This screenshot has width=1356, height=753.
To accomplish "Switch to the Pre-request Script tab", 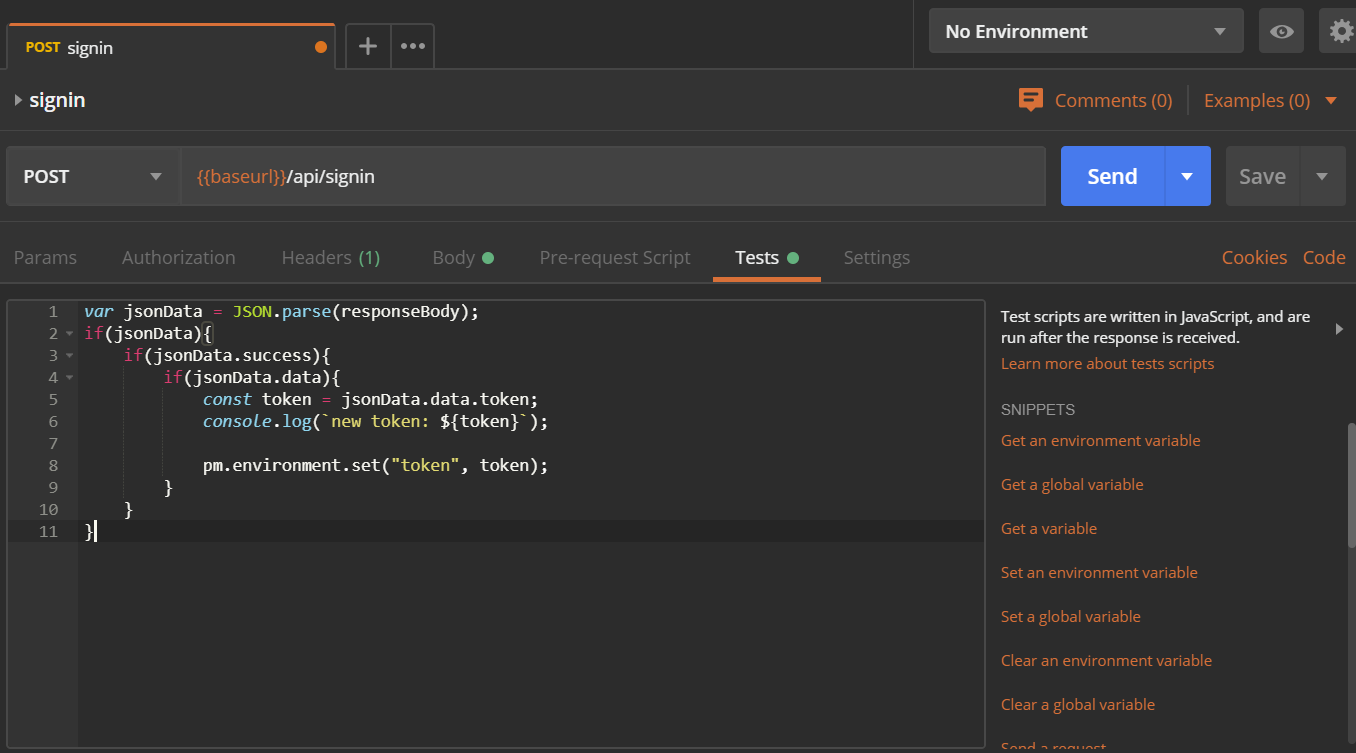I will click(615, 257).
